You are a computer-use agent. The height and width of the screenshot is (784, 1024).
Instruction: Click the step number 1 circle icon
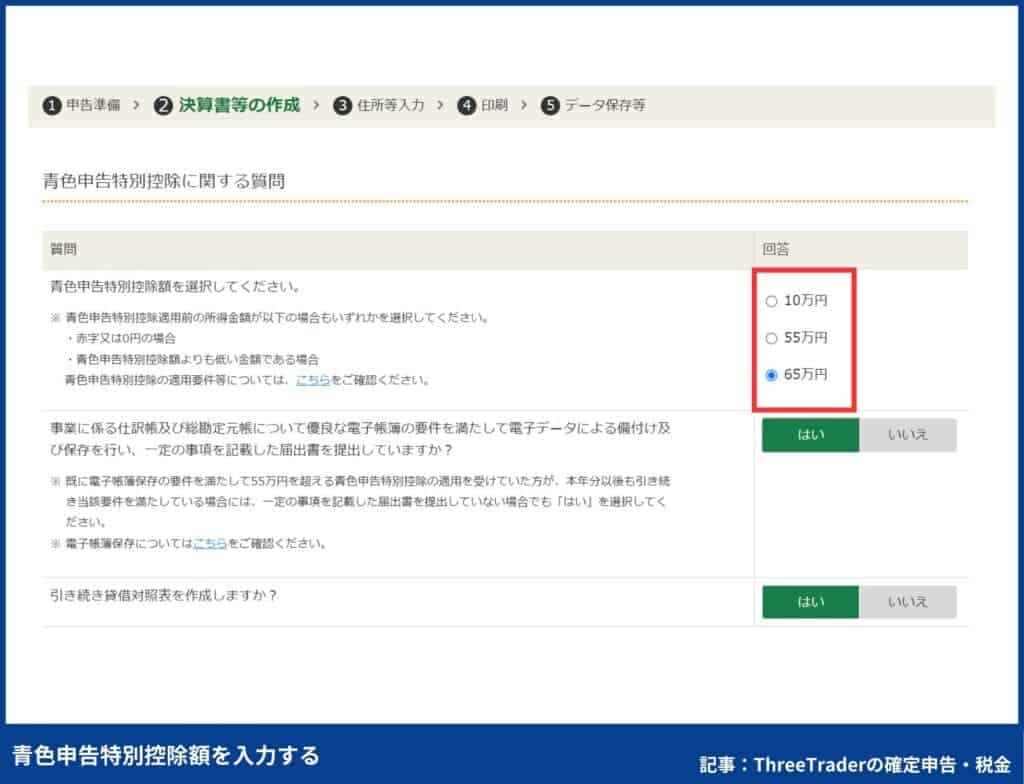[x=52, y=105]
